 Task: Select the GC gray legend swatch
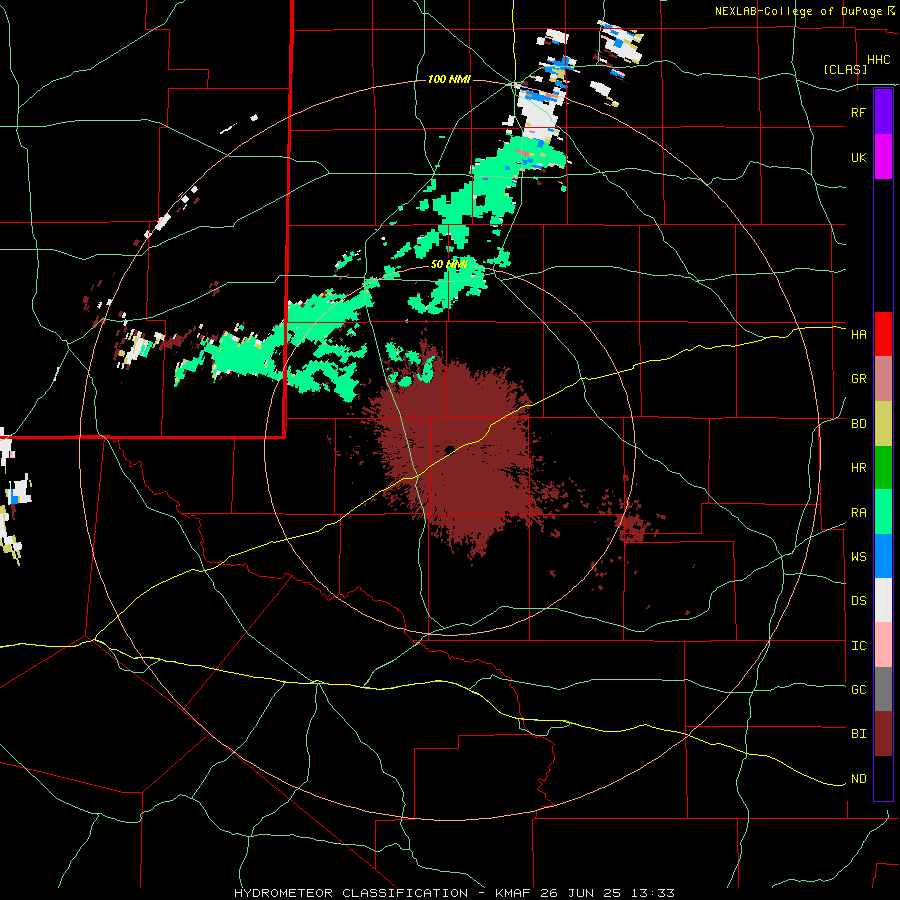(x=883, y=689)
